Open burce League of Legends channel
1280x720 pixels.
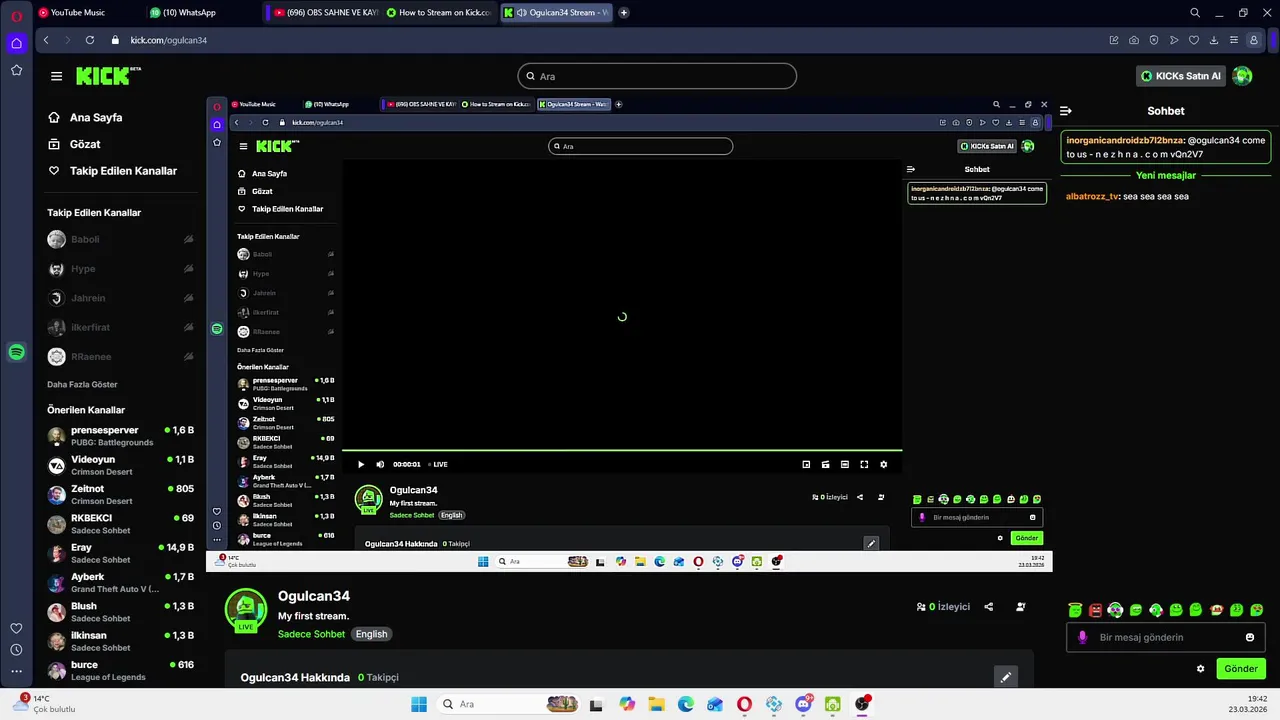(x=121, y=670)
